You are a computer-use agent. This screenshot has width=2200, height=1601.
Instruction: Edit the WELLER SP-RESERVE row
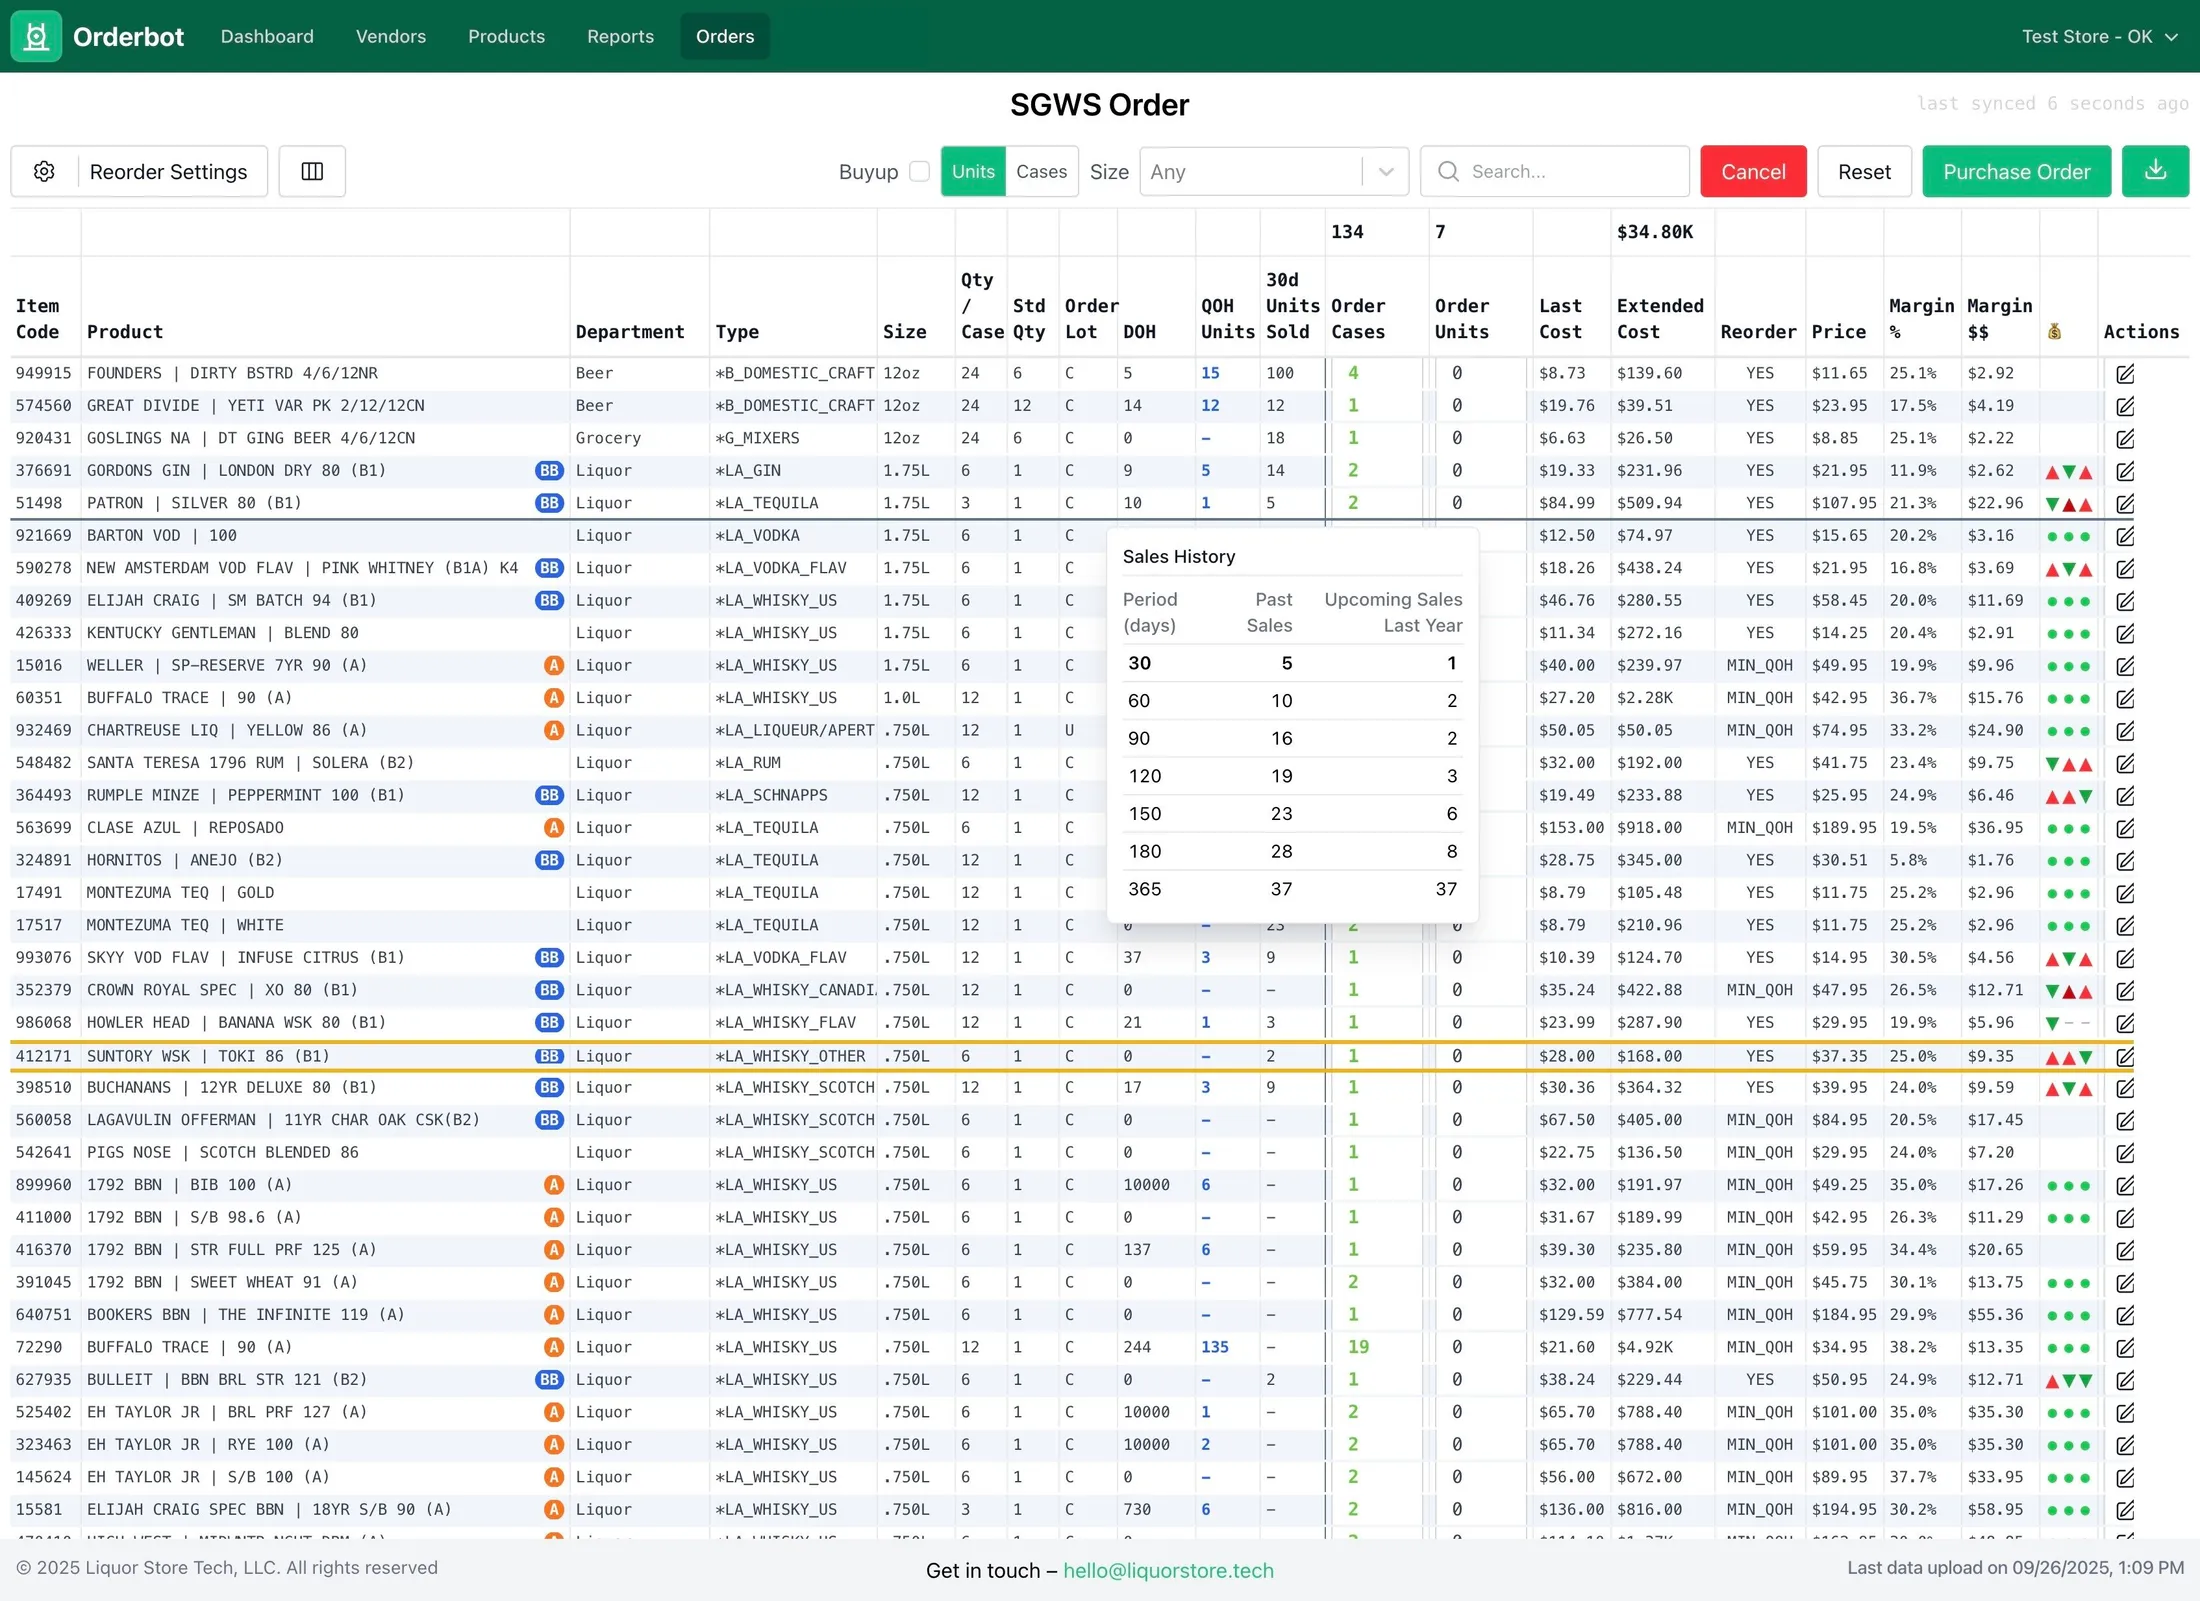pos(2125,666)
